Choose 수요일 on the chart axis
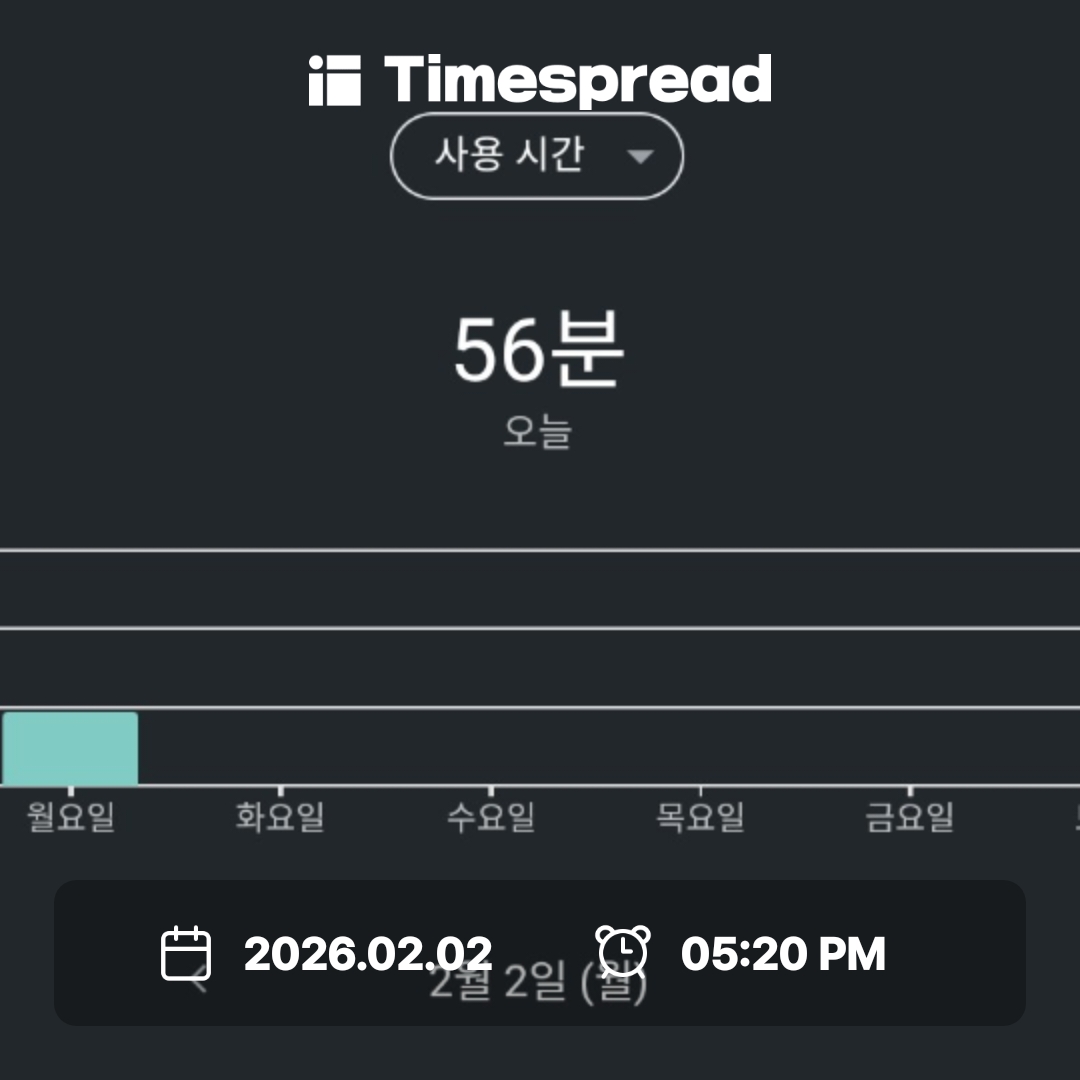The width and height of the screenshot is (1080, 1080). click(x=490, y=817)
